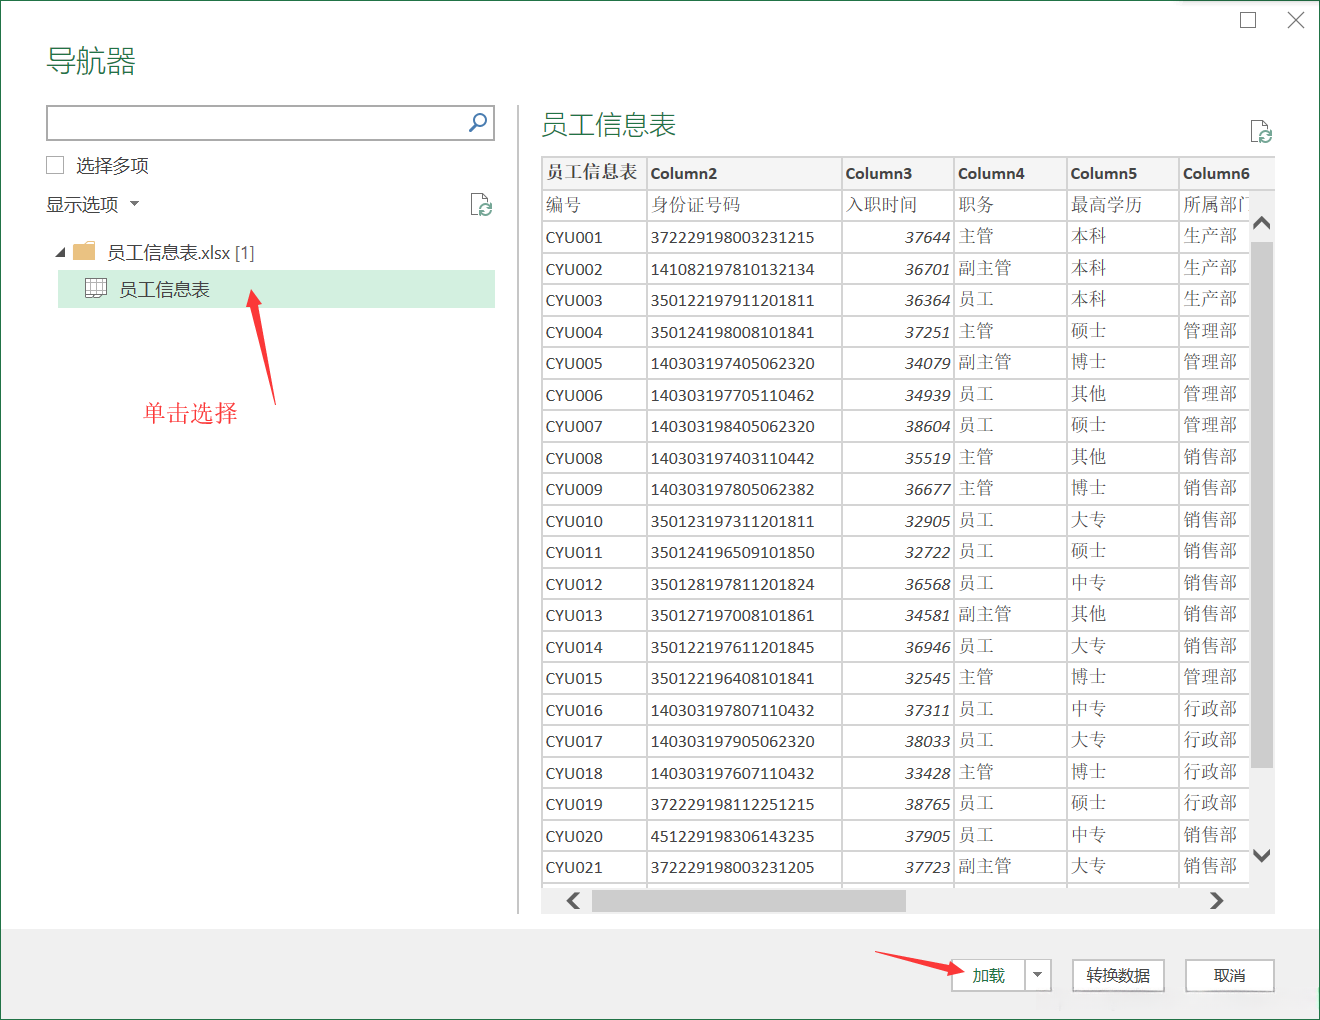Click the horizontal scrollbar left arrow

(573, 901)
